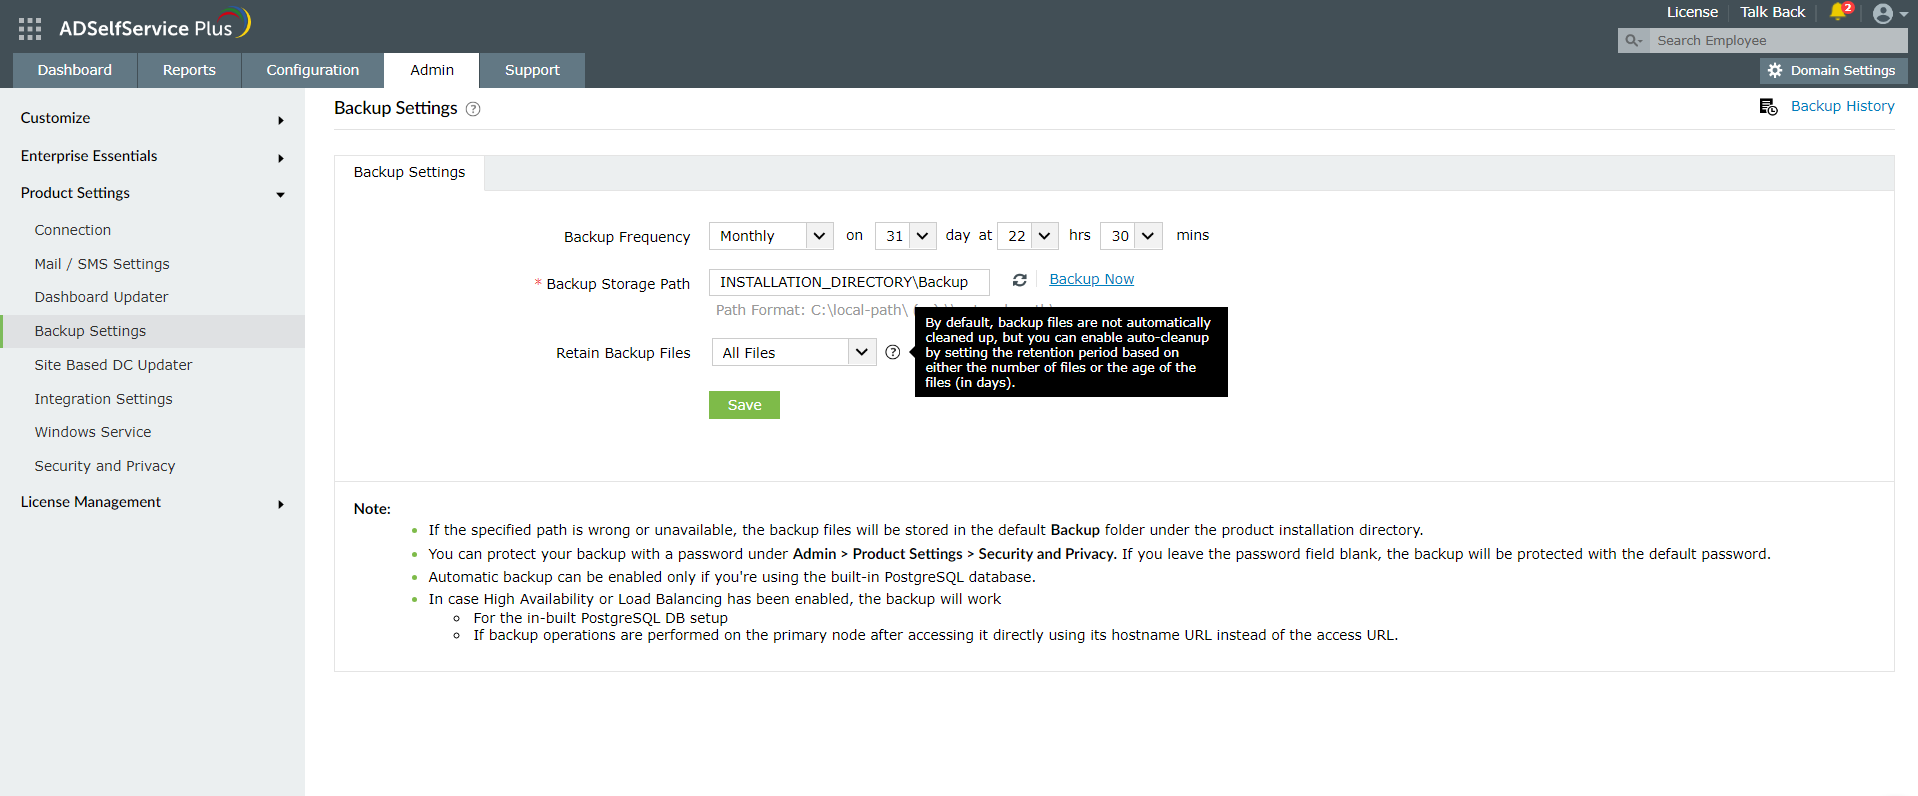Go to the Reports tab
1918x796 pixels.
189,70
